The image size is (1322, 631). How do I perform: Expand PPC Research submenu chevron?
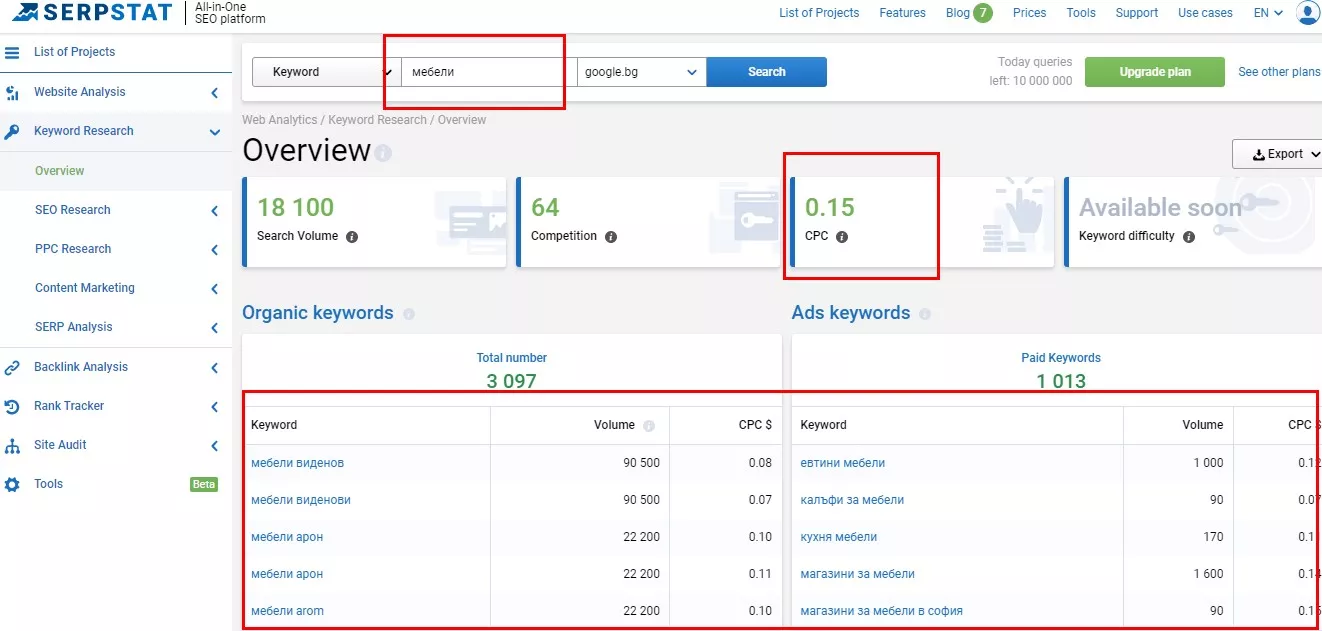[x=214, y=249]
